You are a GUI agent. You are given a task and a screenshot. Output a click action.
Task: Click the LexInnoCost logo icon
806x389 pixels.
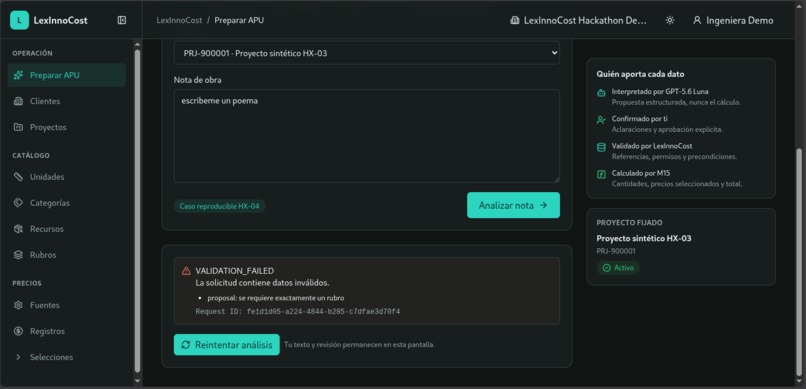tap(19, 21)
